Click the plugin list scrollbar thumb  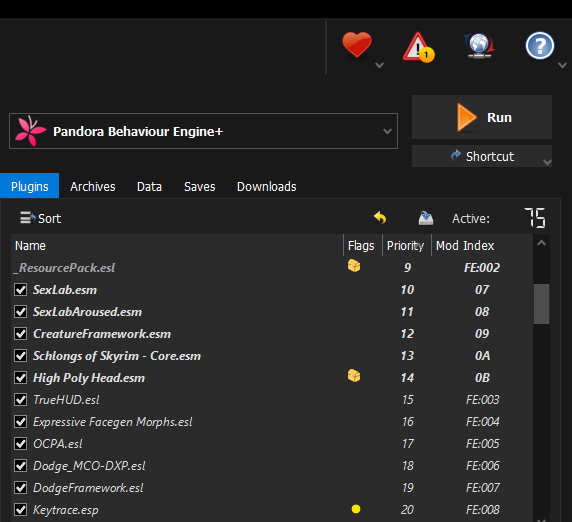(541, 304)
